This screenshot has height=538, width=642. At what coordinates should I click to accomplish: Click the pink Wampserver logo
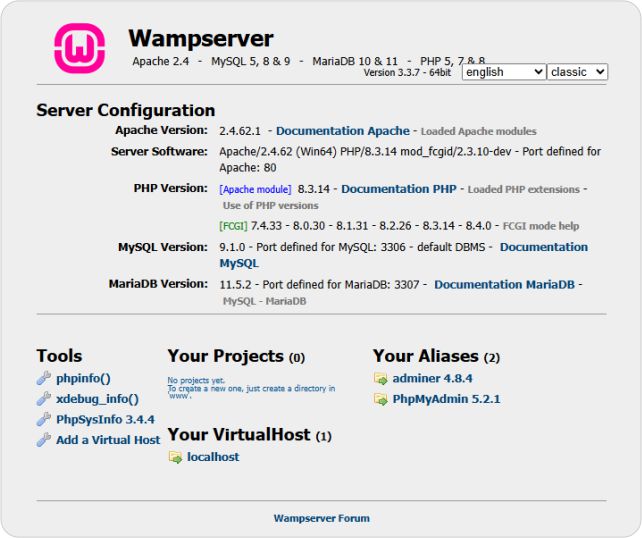(x=79, y=48)
